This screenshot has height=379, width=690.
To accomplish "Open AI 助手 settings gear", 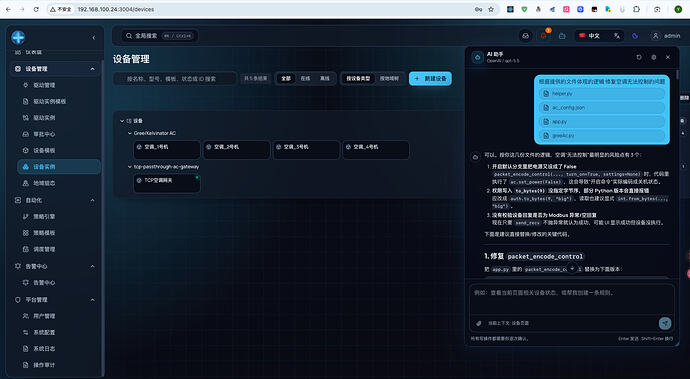I will (653, 57).
